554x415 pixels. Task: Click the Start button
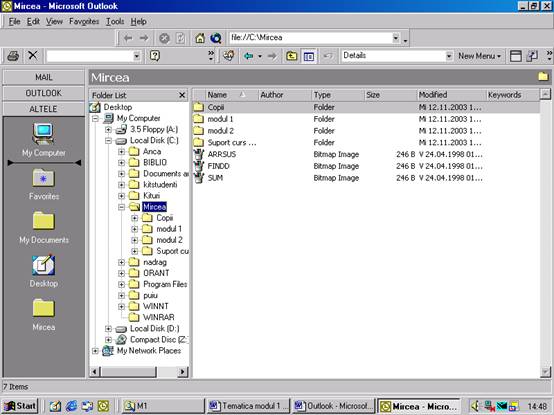pyautogui.click(x=20, y=406)
